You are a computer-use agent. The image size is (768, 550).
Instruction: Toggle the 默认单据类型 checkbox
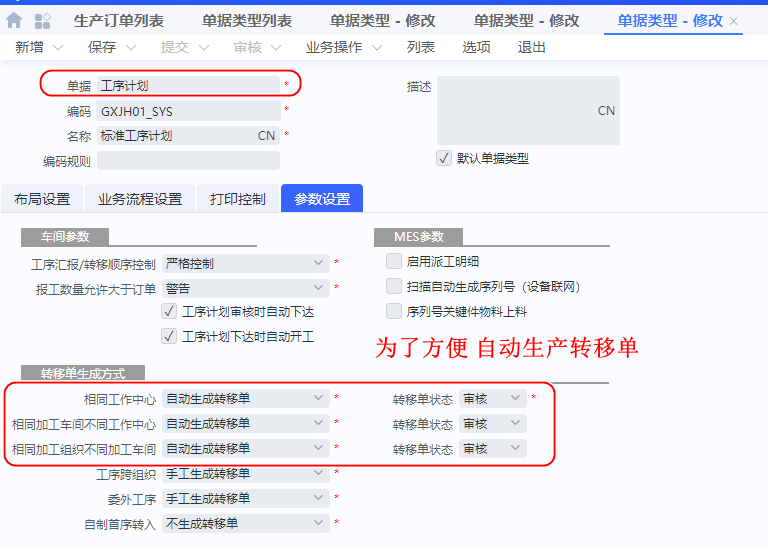coord(444,158)
